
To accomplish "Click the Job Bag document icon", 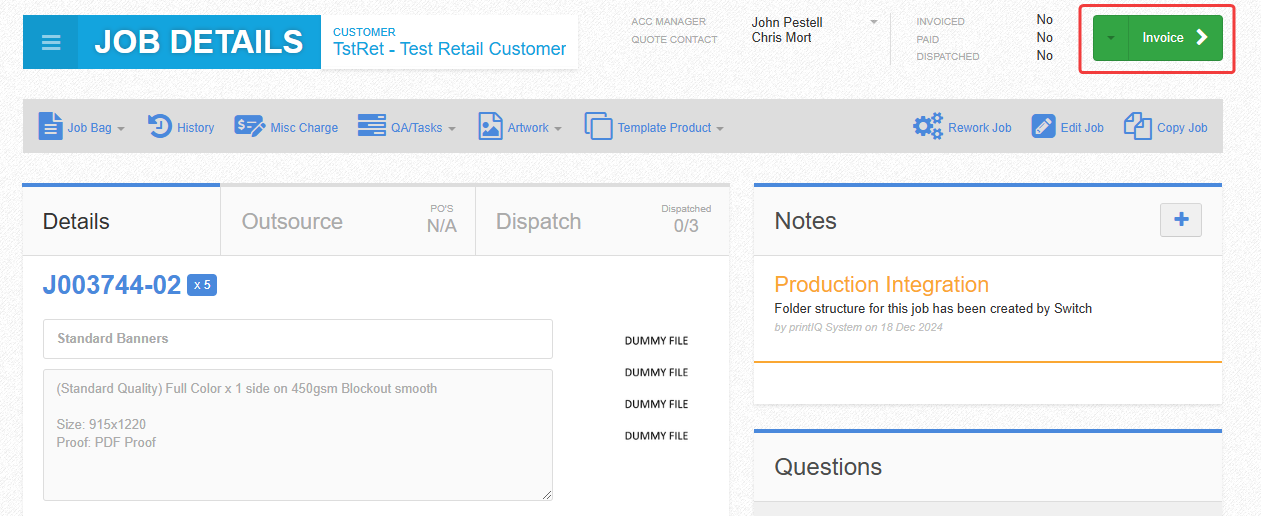I will (50, 127).
